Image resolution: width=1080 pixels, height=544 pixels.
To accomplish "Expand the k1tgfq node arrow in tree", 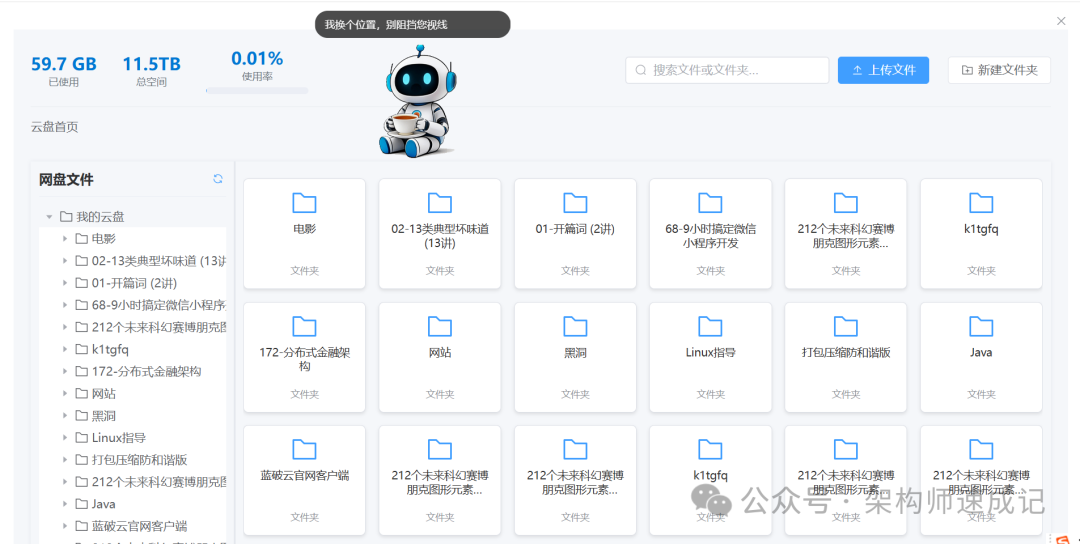I will tap(65, 349).
